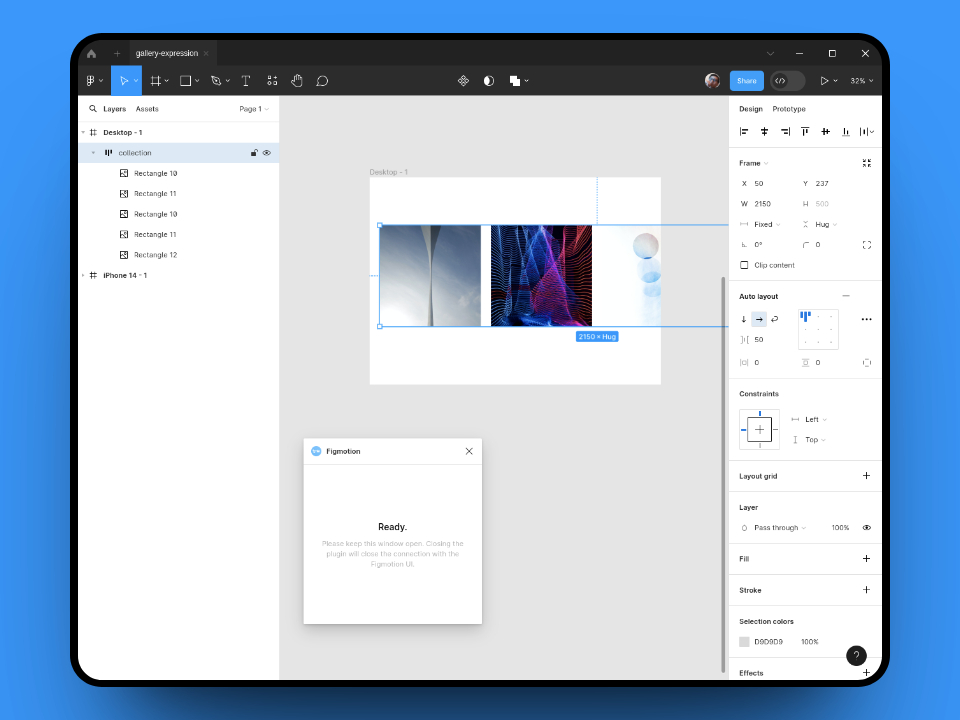Set auto layout direction to horizontal

[x=759, y=319]
